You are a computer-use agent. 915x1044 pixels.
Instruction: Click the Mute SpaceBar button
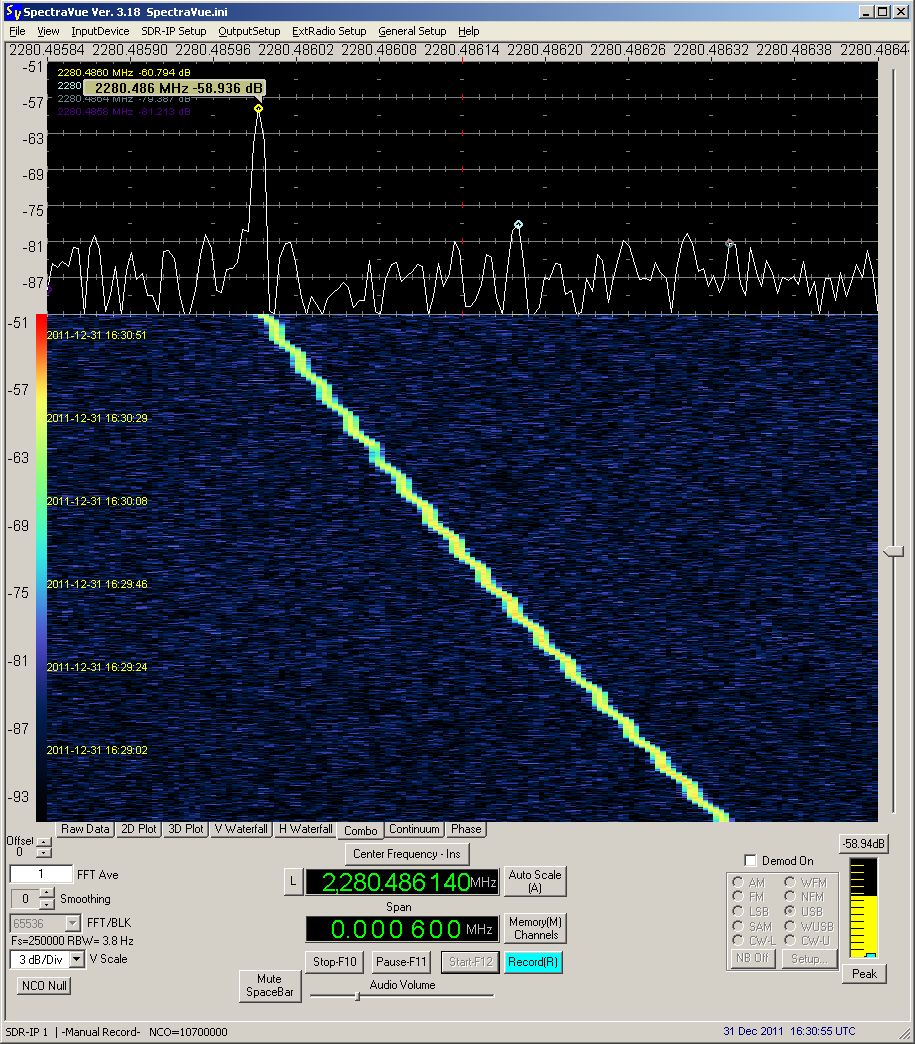pyautogui.click(x=269, y=986)
